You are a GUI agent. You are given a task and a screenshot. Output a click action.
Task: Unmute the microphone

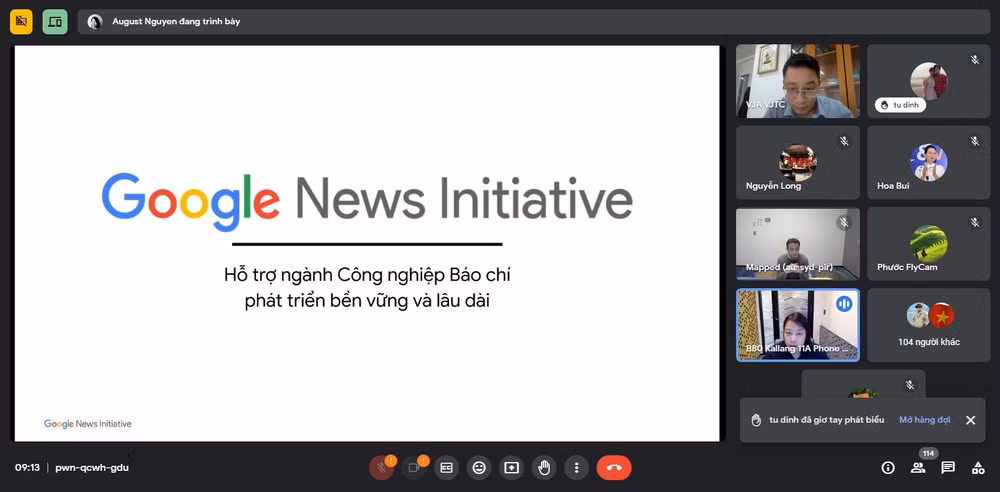click(x=381, y=468)
